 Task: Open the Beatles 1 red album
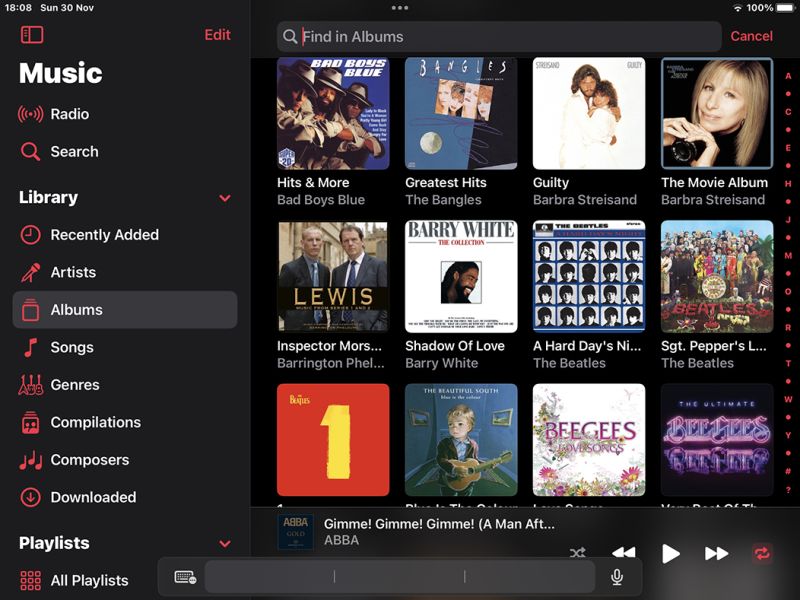pos(333,440)
